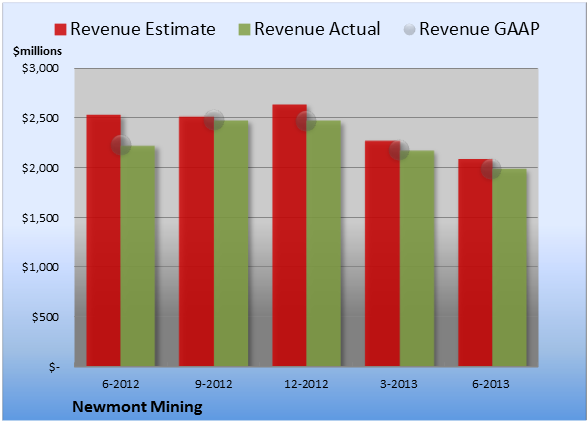Click the GAAP marker for 6-2012
The image size is (588, 422).
click(121, 145)
